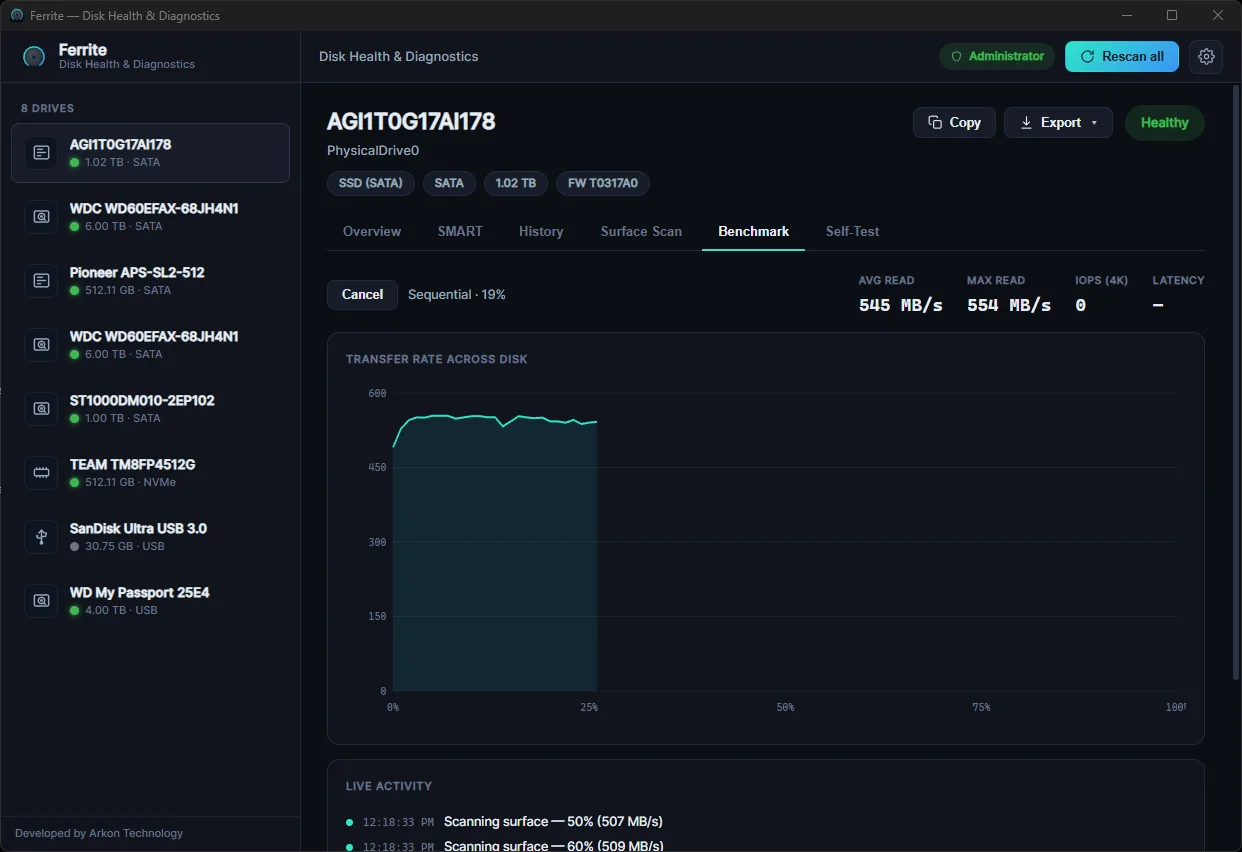Click the SSD (SATA) chip
Screen dimensions: 1242x852
click(x=371, y=183)
